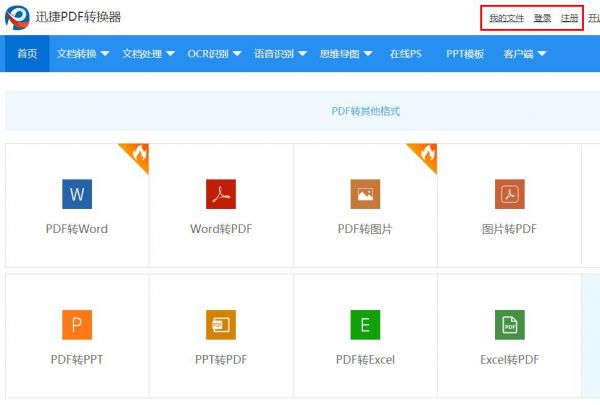Open the PDF转Excel green E icon
This screenshot has height=405, width=600.
[x=365, y=325]
